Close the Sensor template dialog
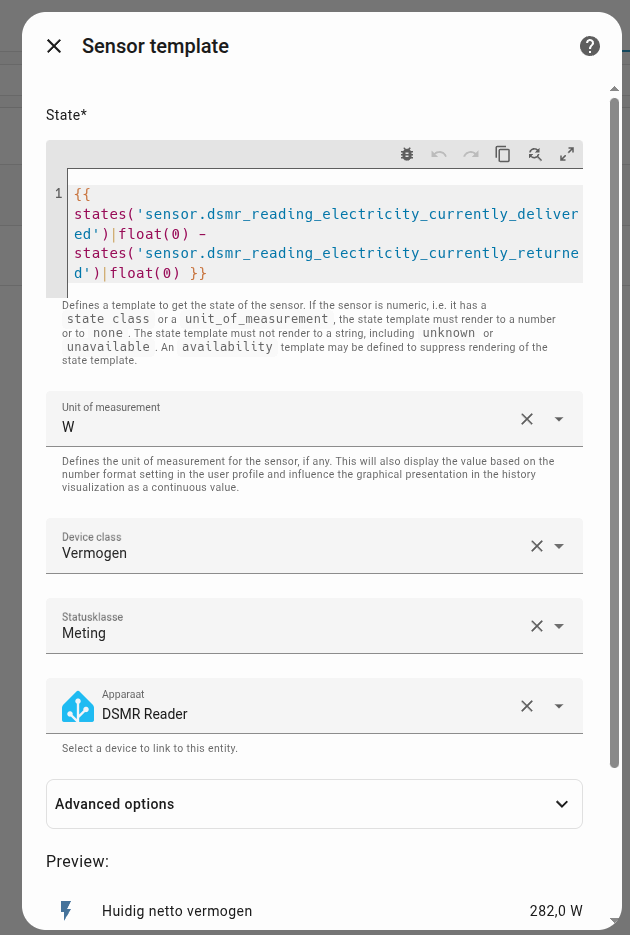630x935 pixels. [x=54, y=46]
